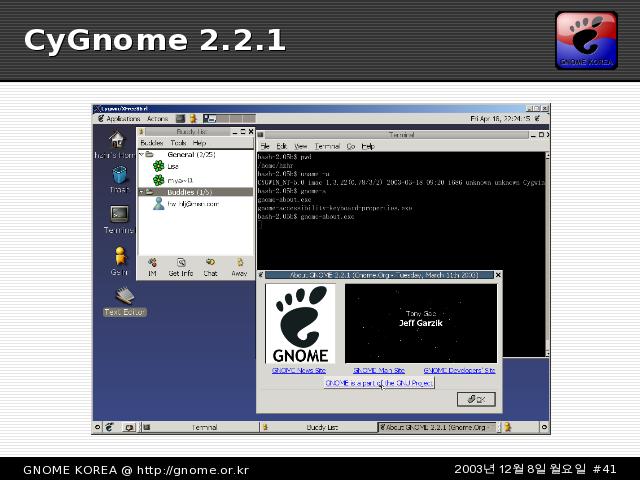Open the Home folder desktop icon

tap(116, 142)
